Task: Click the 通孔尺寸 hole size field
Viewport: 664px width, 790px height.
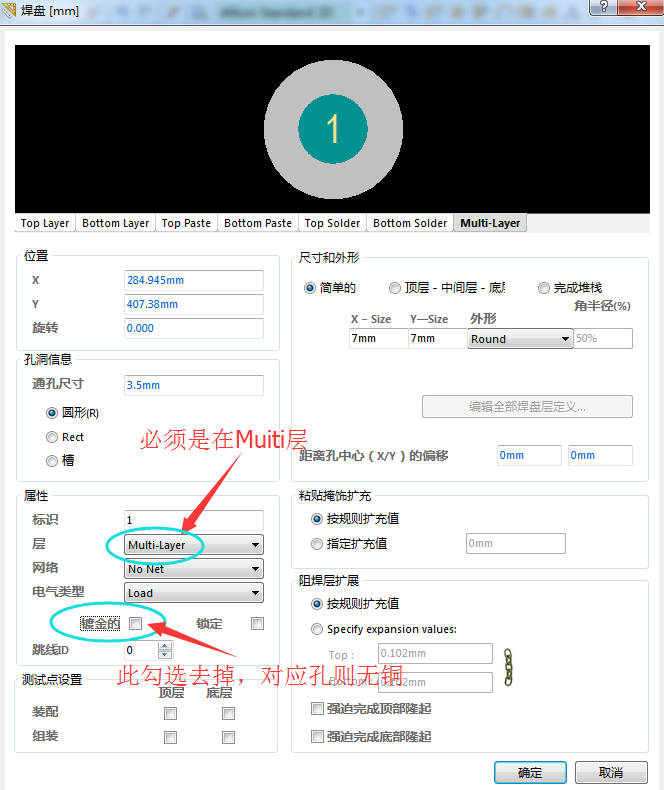Action: (x=193, y=385)
